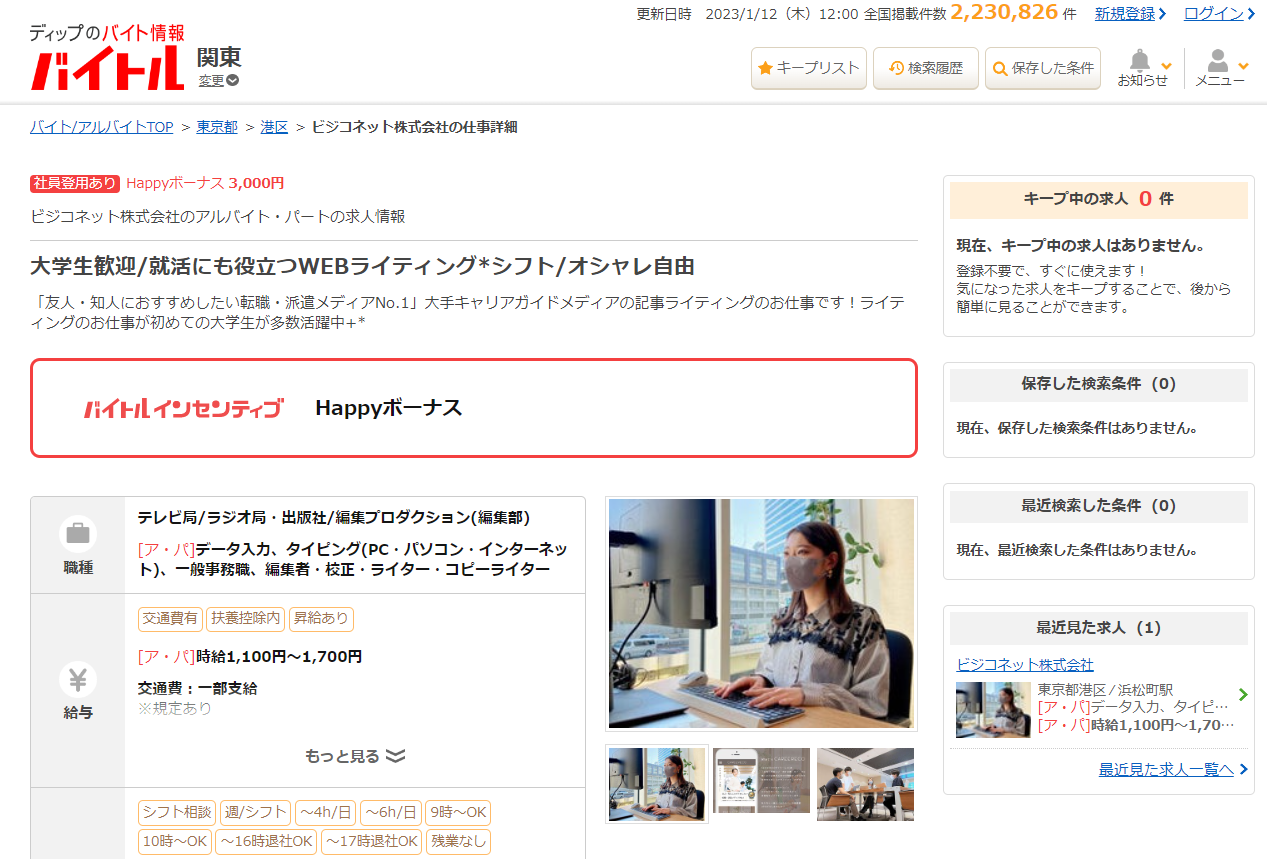1267x859 pixels.
Task: Click the 扶養控除内 tag
Action: [245, 619]
